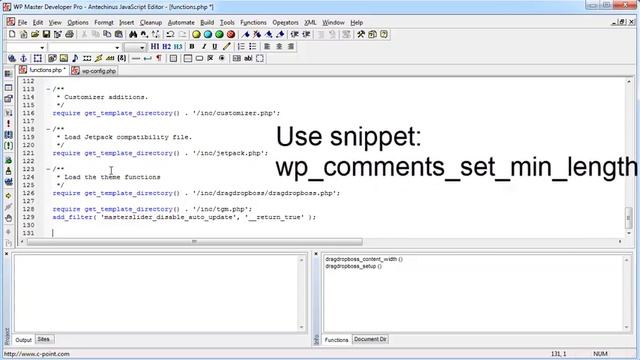Align text center
640x360 pixels.
pyautogui.click(x=279, y=47)
